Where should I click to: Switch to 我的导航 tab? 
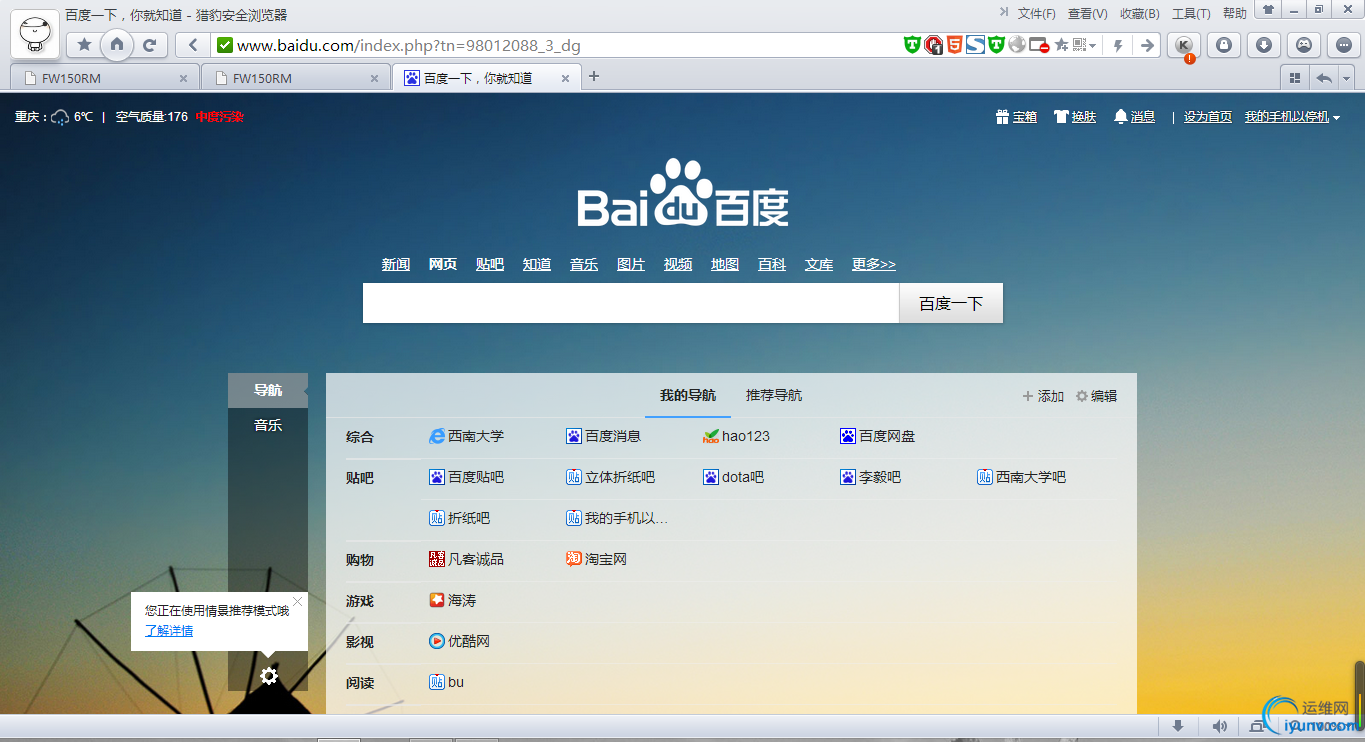[x=688, y=395]
